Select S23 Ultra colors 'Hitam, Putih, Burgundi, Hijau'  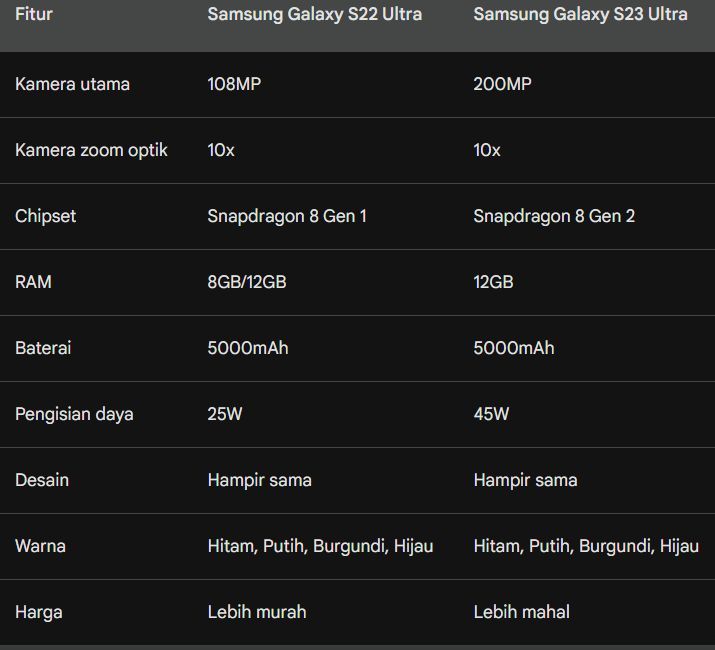click(586, 546)
